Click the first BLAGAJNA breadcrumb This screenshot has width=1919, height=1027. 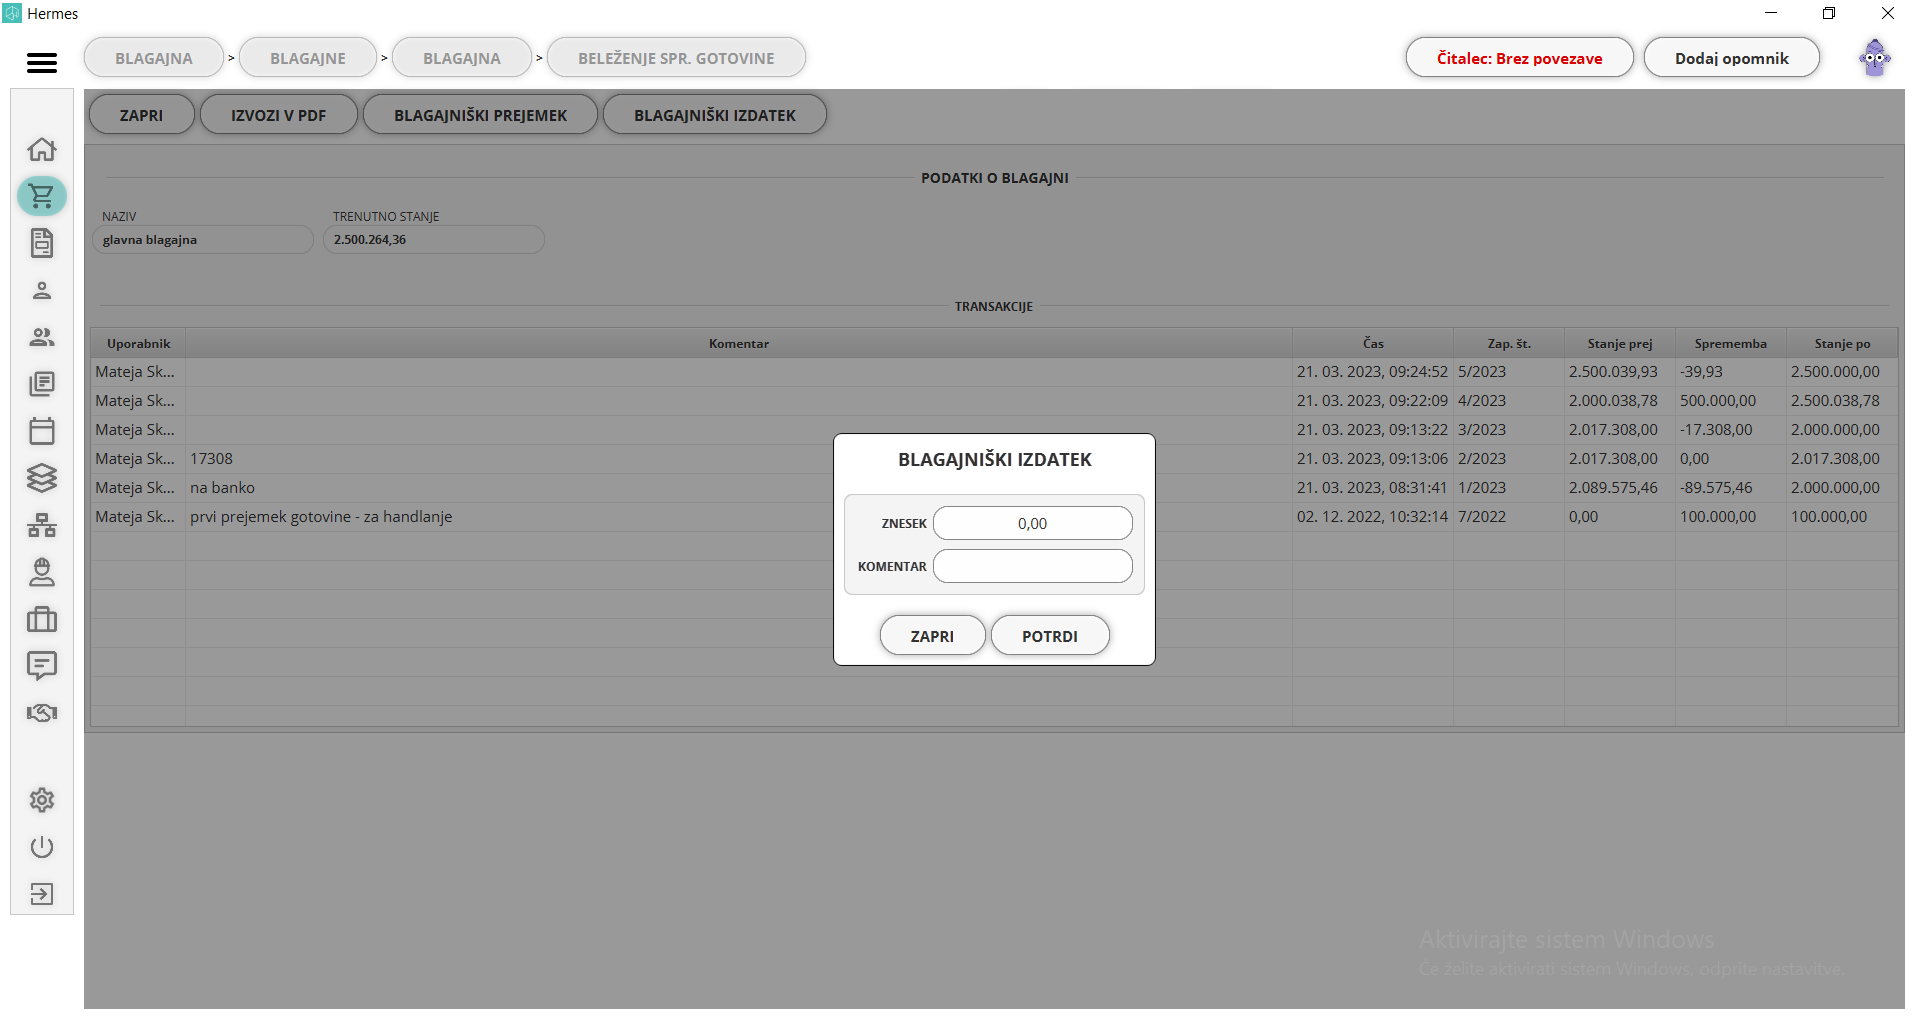[x=154, y=58]
